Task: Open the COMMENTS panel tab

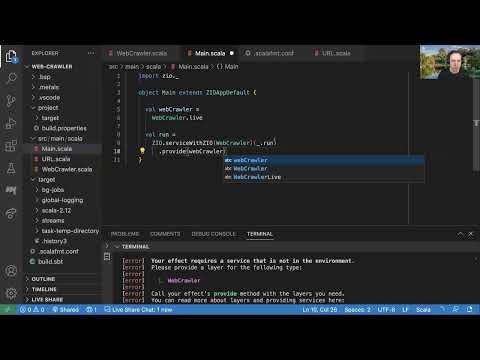Action: click(165, 234)
